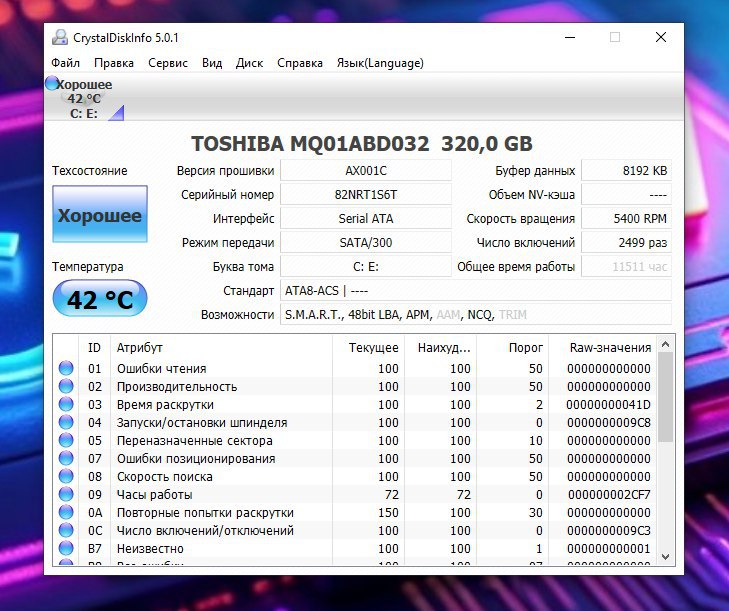This screenshot has width=729, height=611.
Task: Click the Наихуд... column header
Action: click(441, 347)
